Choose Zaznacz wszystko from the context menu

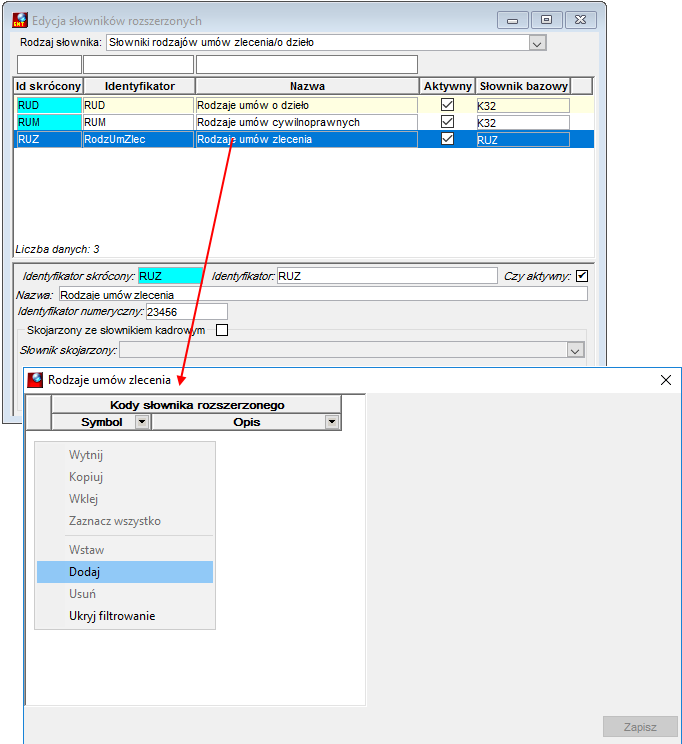tap(124, 521)
